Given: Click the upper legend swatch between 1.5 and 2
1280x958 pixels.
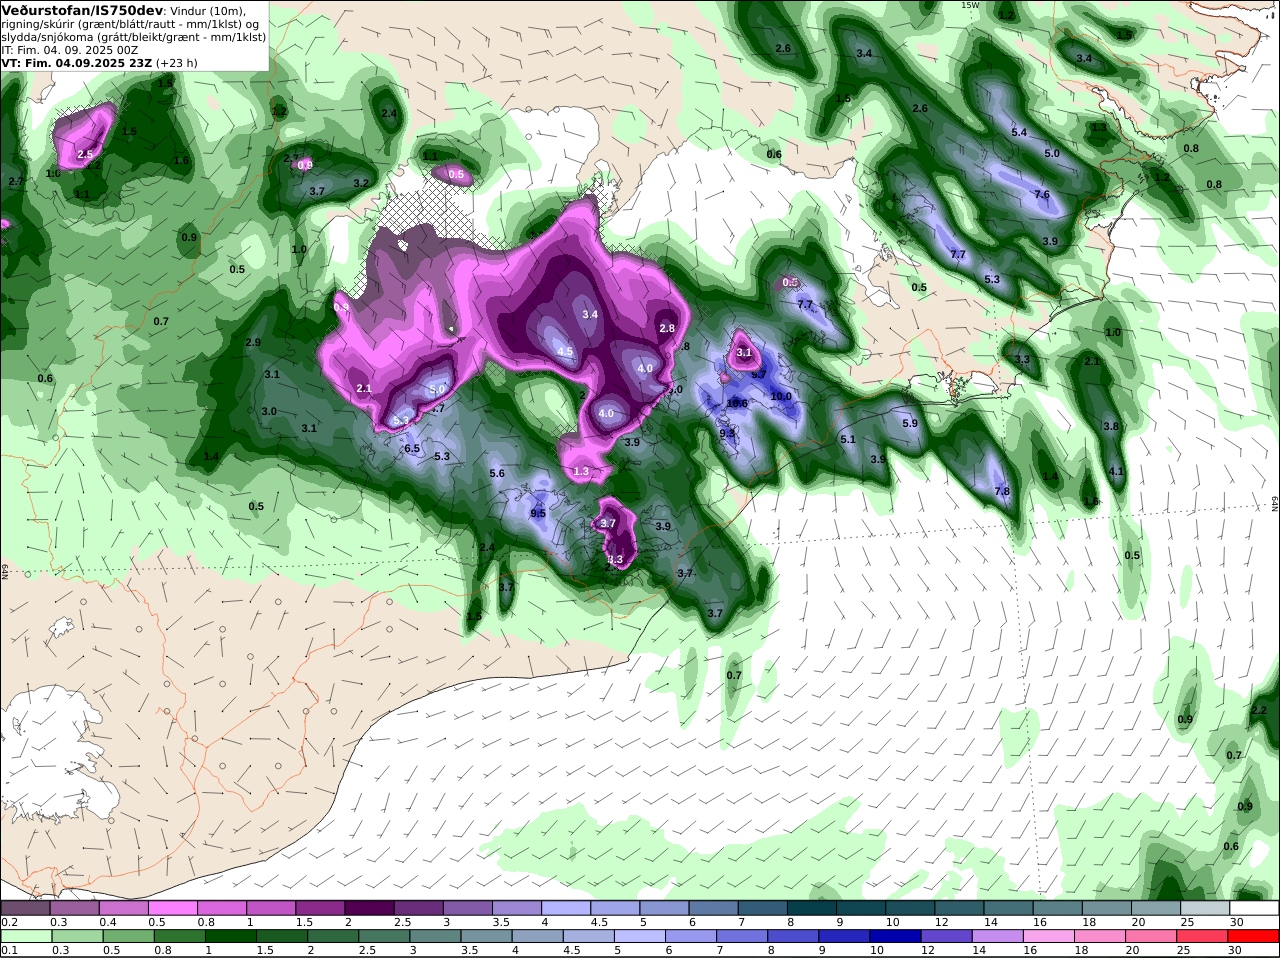Looking at the screenshot, I should pos(320,908).
